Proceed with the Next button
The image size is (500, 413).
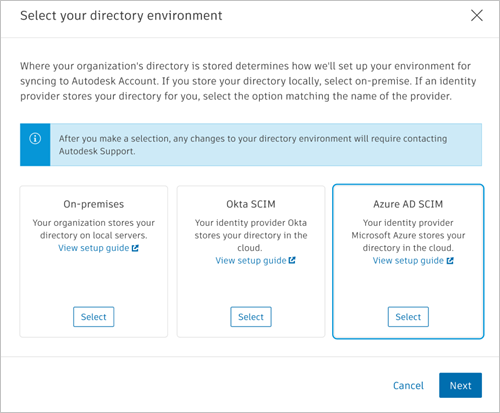460,385
